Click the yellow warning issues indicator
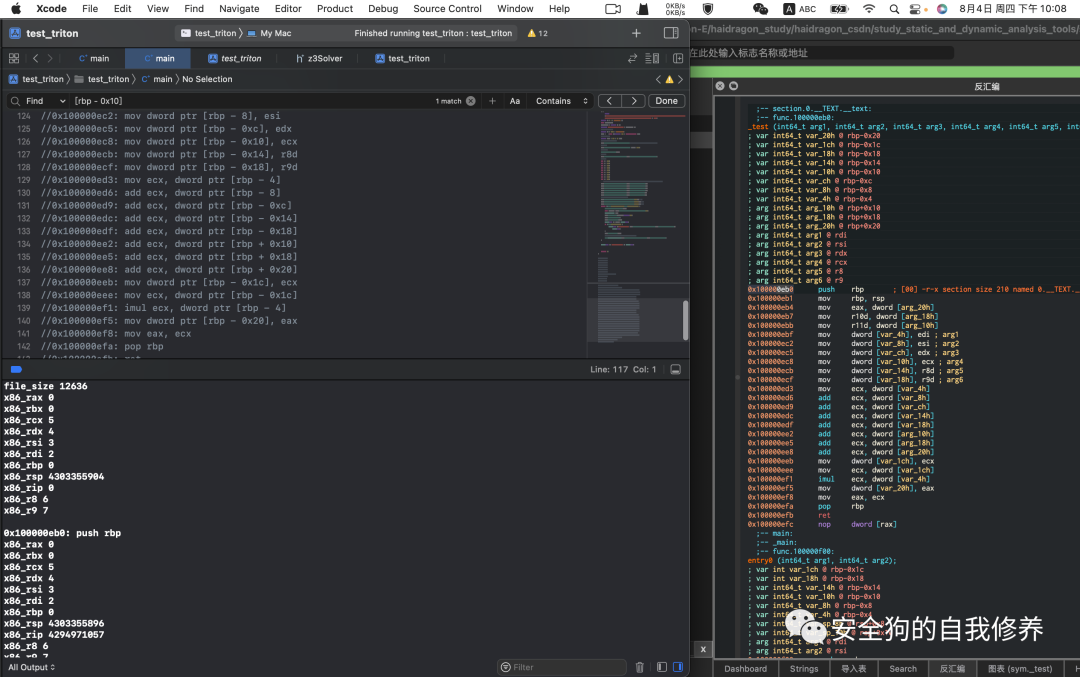The image size is (1080, 677). 538,33
